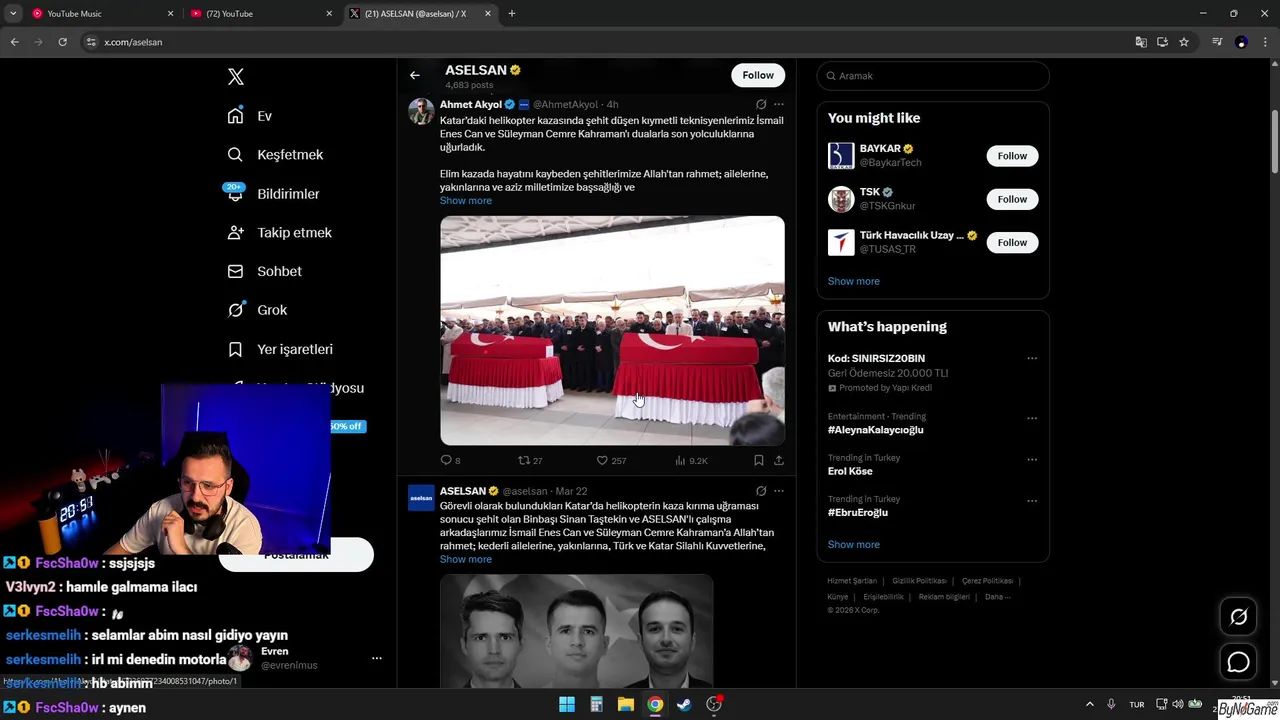This screenshot has width=1280, height=720.
Task: Click the X logo in sidebar
Action: (x=236, y=77)
